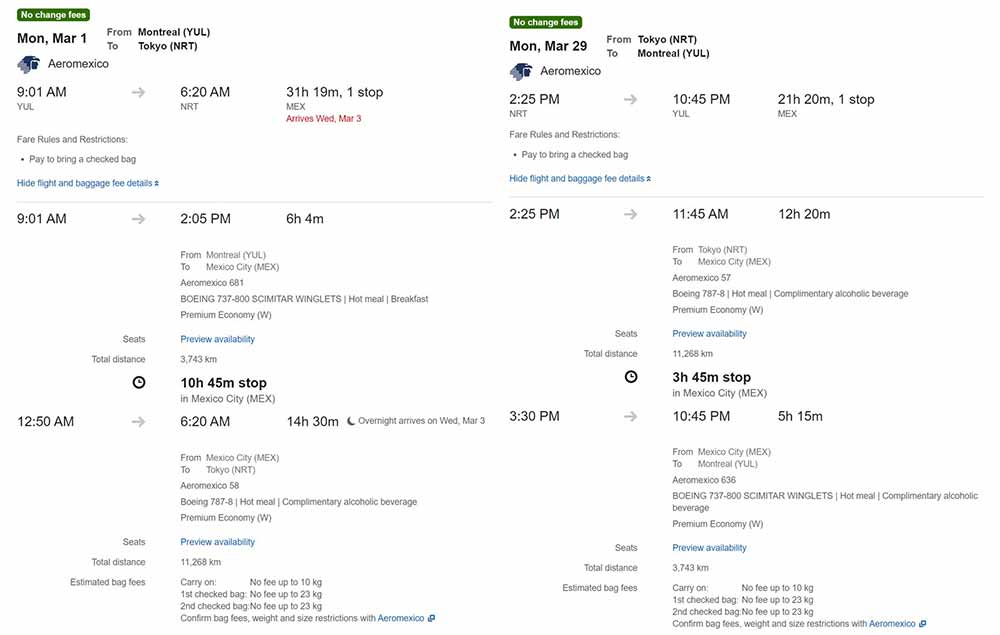Click the arrow icon between 2:25 PM and 11:45 AM

point(631,214)
